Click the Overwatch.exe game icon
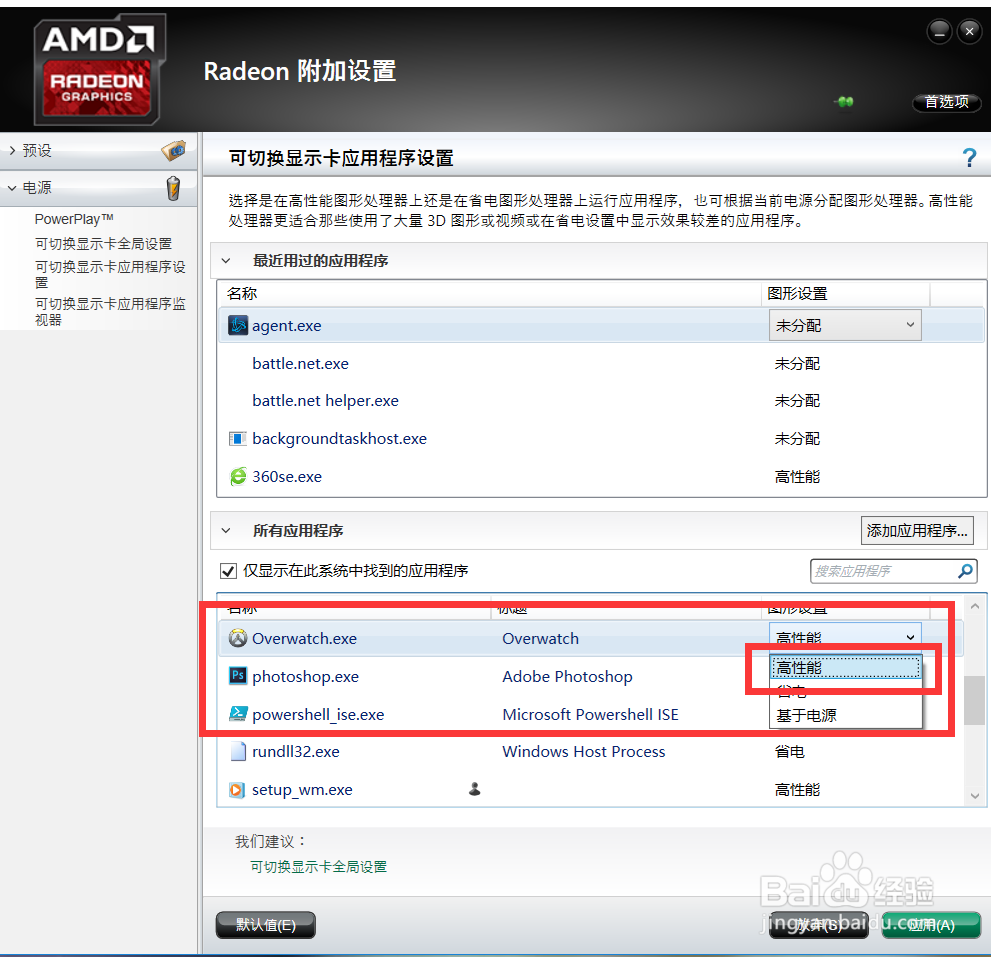The image size is (991, 957). [238, 638]
